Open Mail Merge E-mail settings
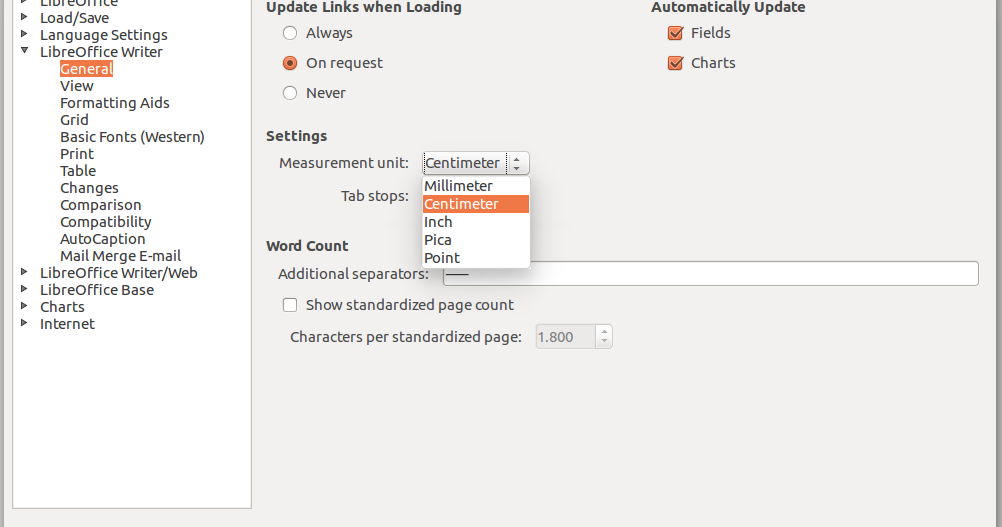This screenshot has height=527, width=1002. (x=120, y=256)
